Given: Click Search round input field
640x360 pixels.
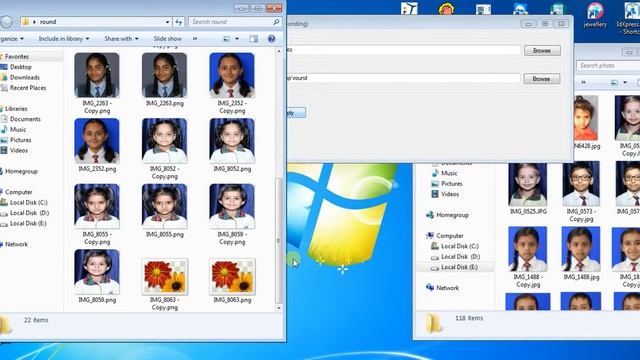Looking at the screenshot, I should pos(235,22).
